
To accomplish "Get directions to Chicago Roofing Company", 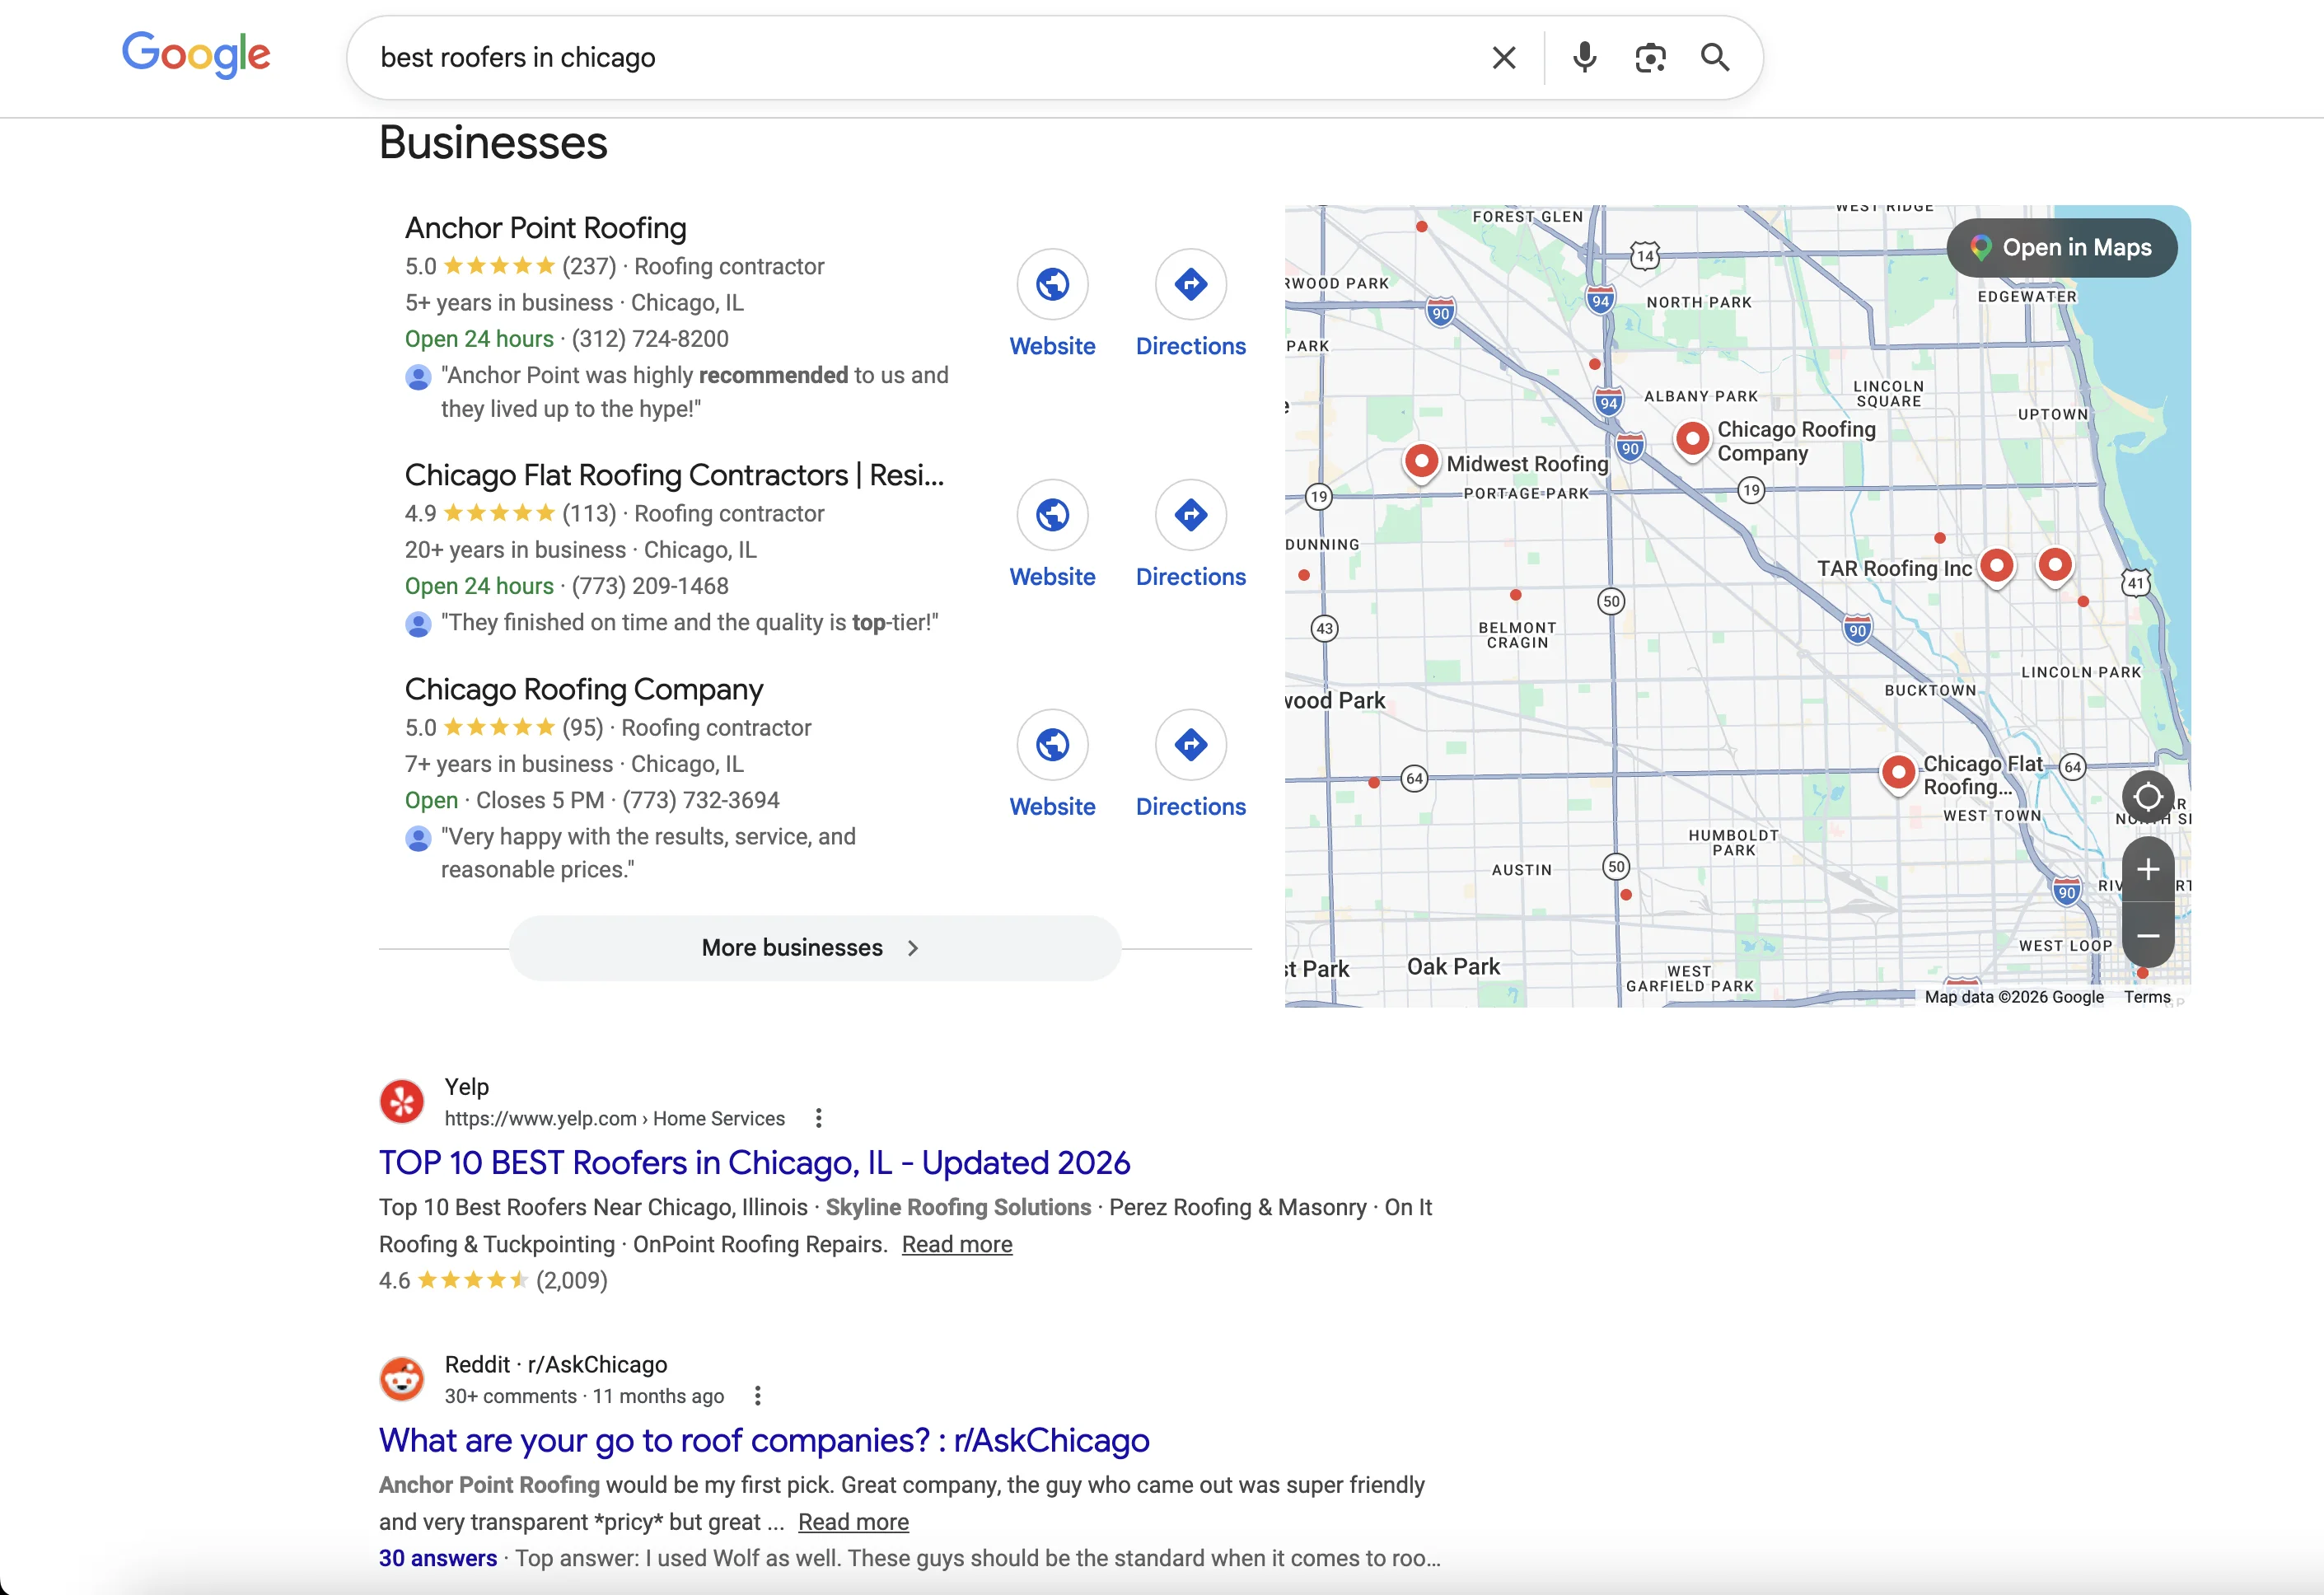I will click(1190, 745).
